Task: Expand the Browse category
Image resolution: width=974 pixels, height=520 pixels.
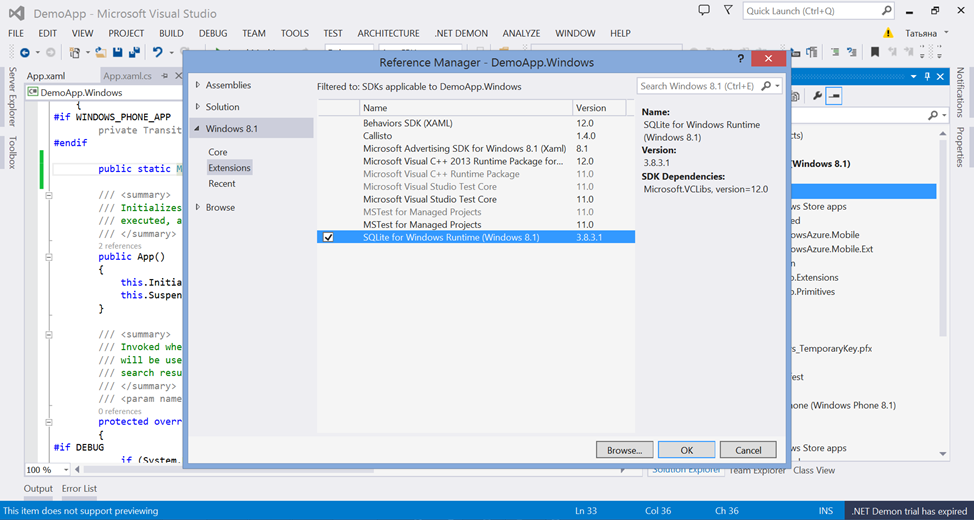Action: click(x=198, y=207)
